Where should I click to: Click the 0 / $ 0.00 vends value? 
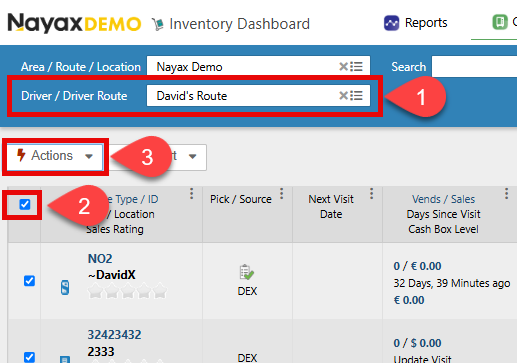coord(417,343)
